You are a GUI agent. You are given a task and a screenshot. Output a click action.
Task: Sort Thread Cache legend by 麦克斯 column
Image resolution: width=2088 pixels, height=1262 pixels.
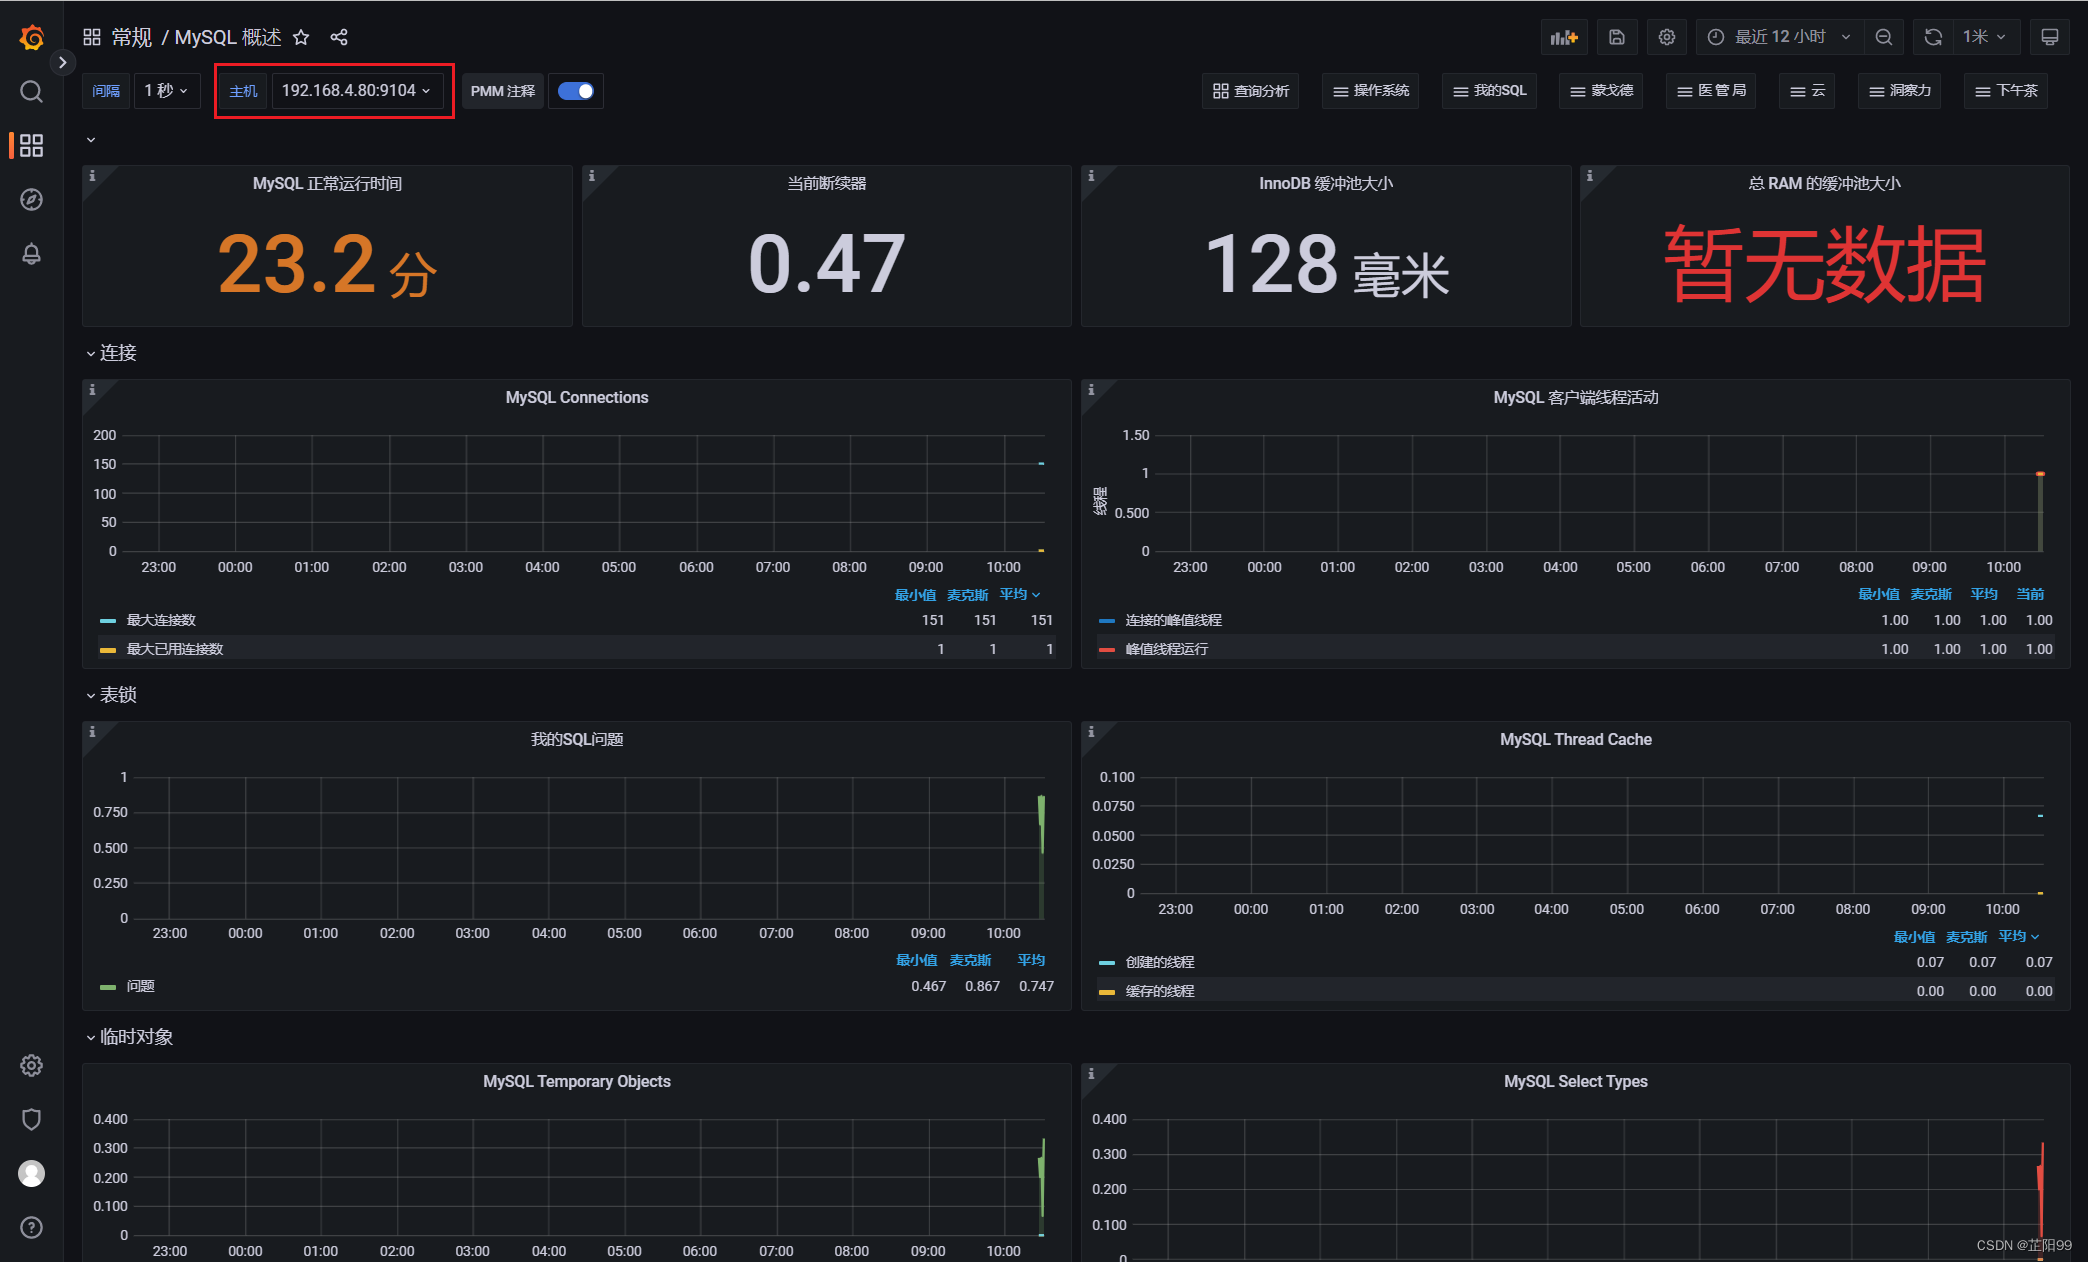pyautogui.click(x=1966, y=937)
